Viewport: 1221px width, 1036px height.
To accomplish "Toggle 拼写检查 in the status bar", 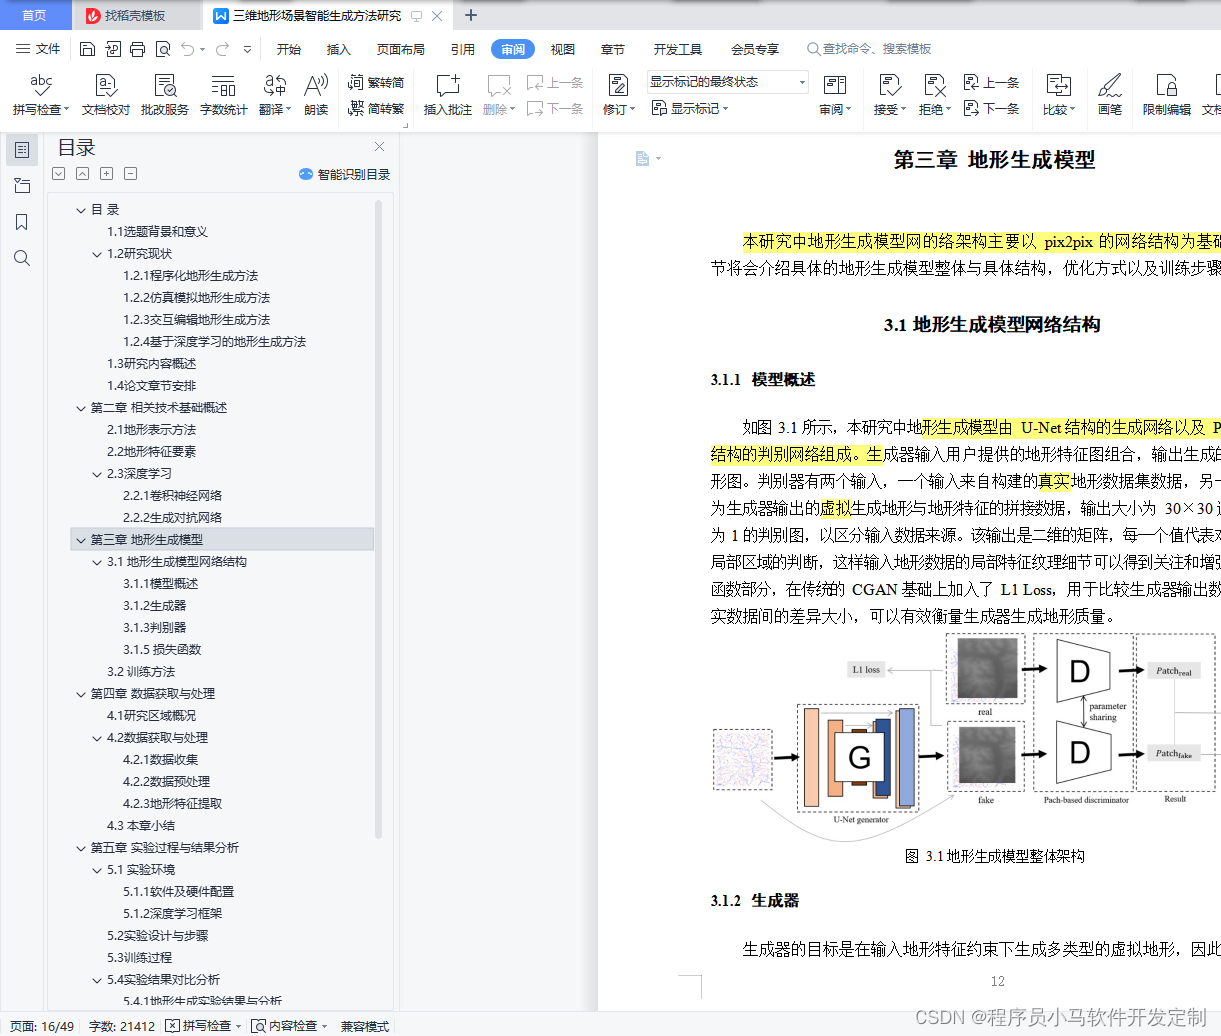I will pos(203,1026).
